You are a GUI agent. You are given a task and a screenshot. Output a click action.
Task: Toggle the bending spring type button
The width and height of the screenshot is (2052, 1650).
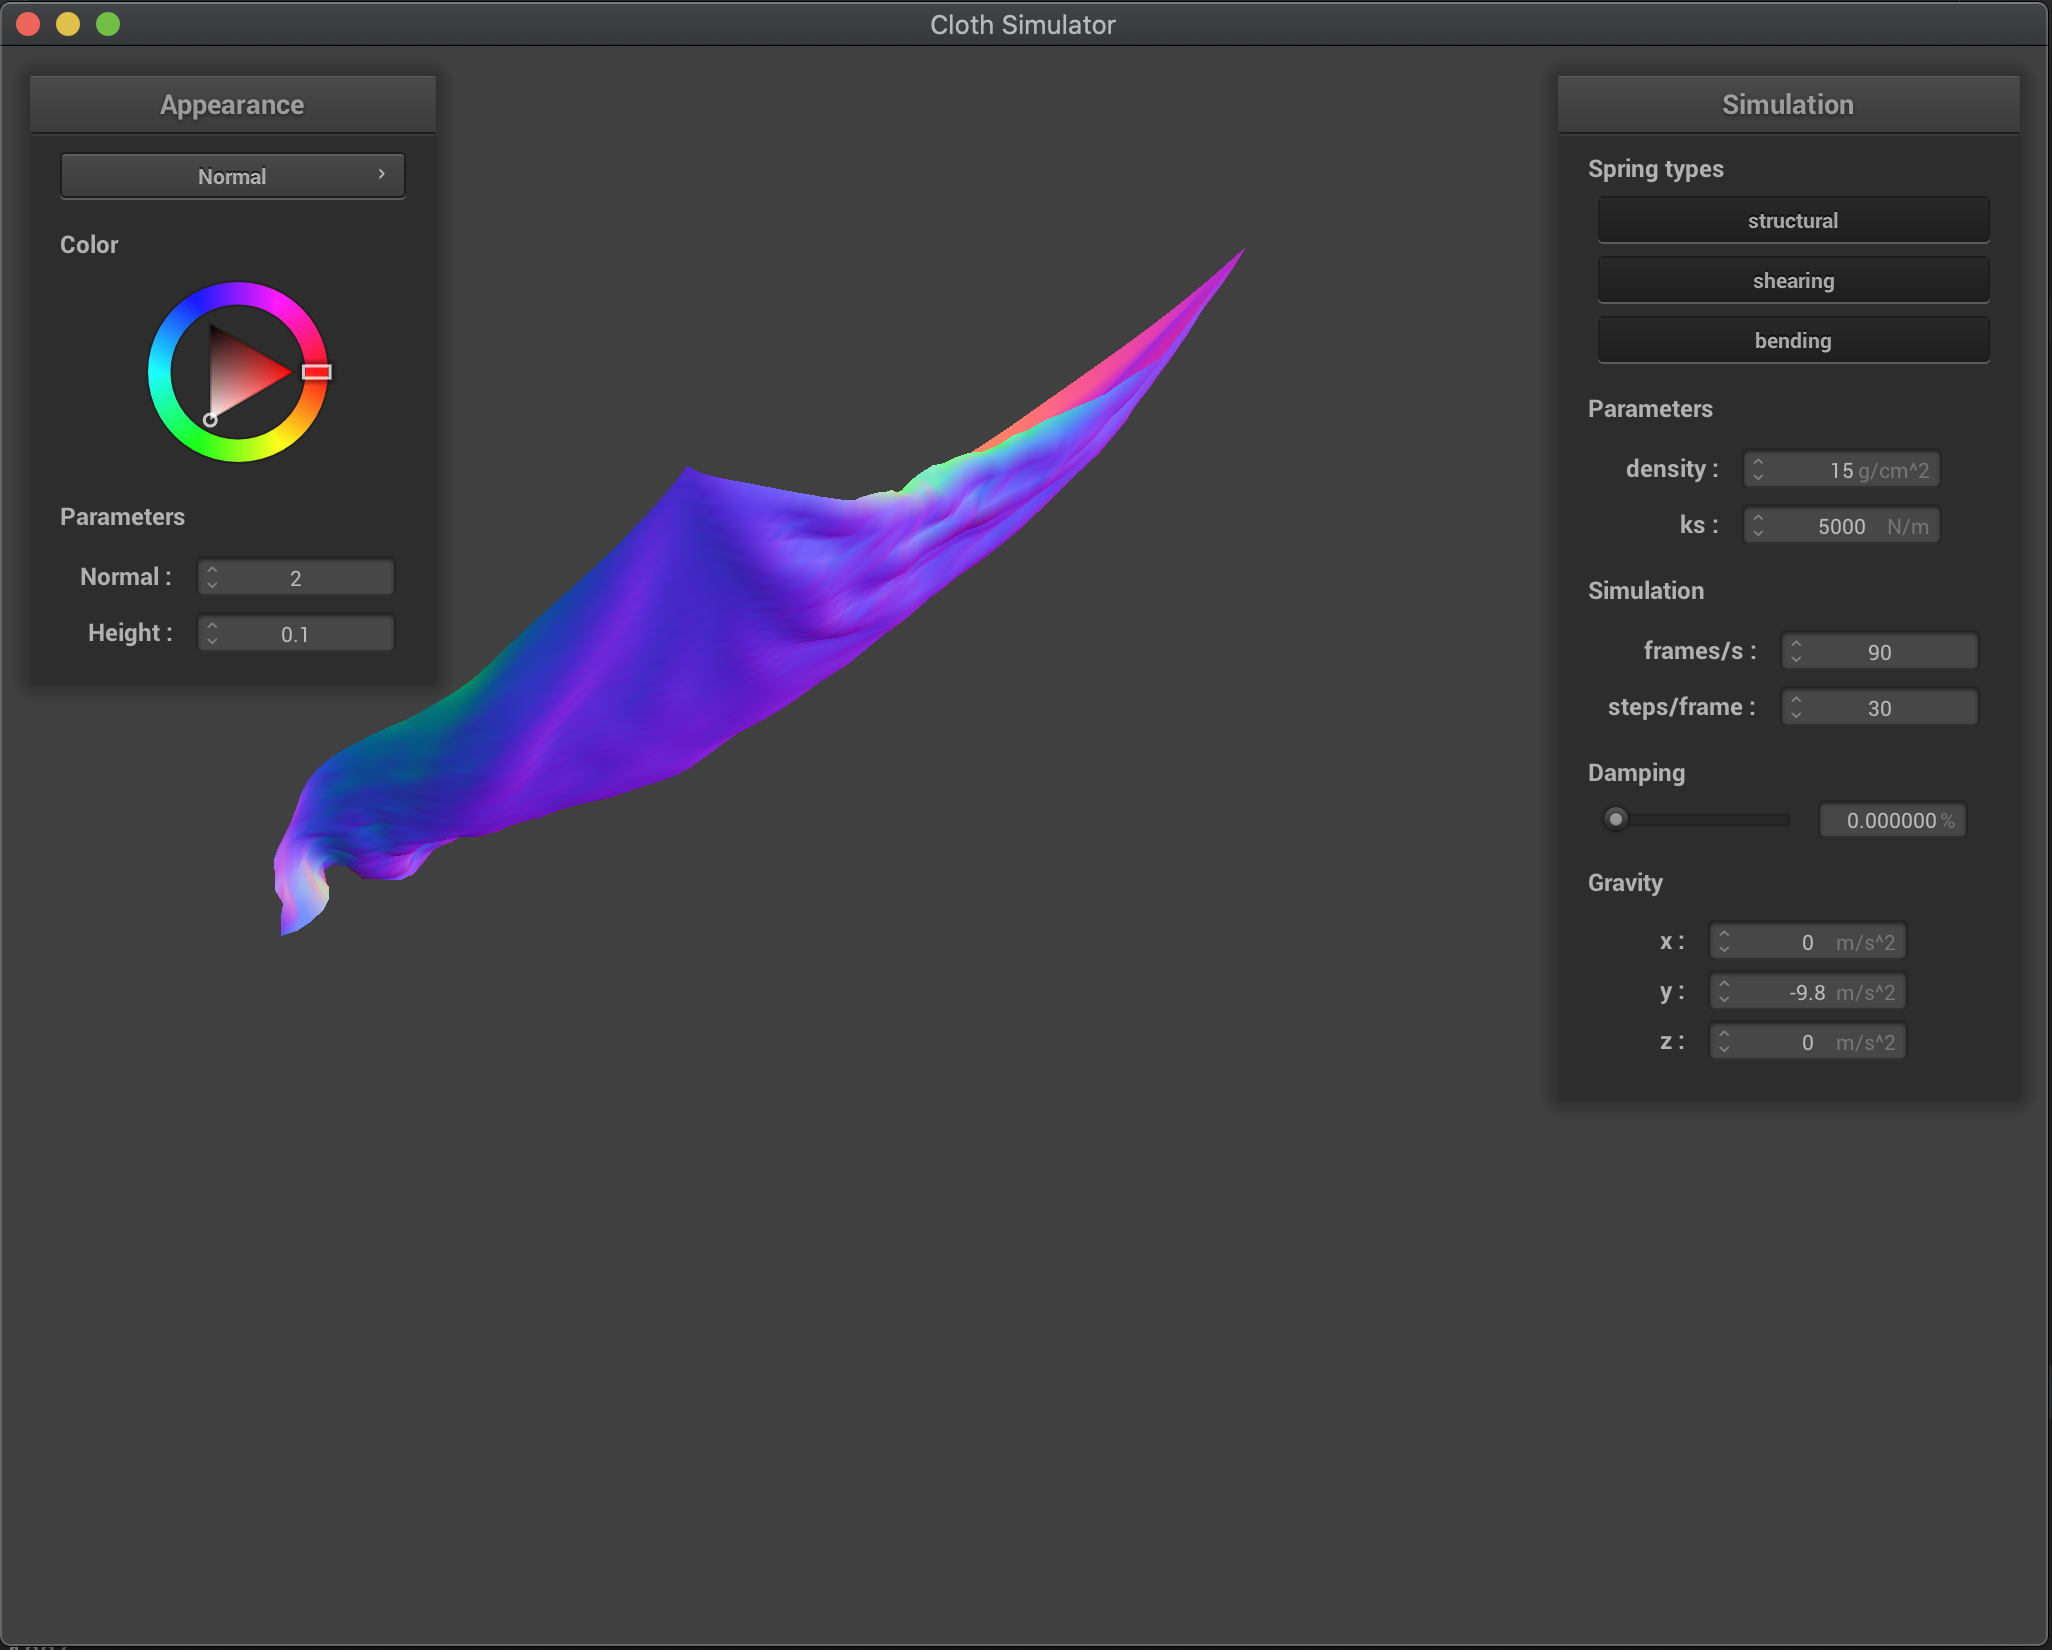pos(1792,340)
